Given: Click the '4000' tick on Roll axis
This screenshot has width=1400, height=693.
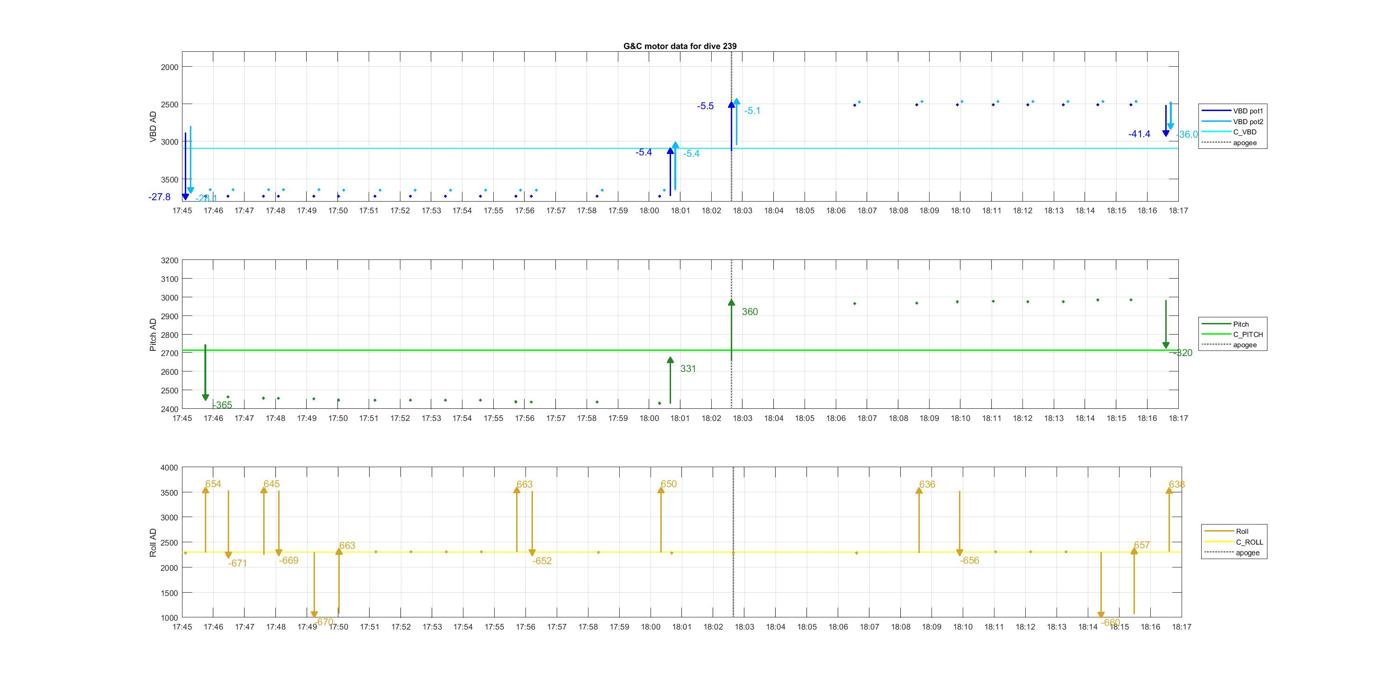Looking at the screenshot, I should 168,468.
